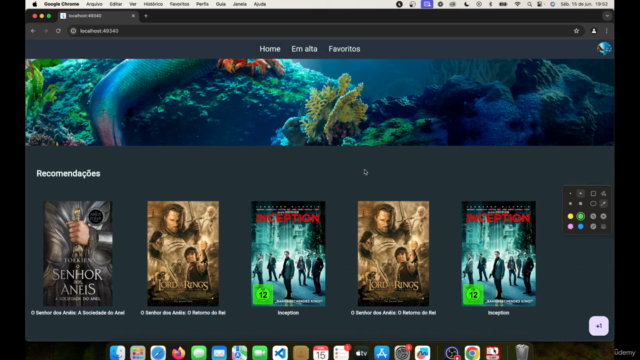Pick the blue annotation color

tap(580, 227)
